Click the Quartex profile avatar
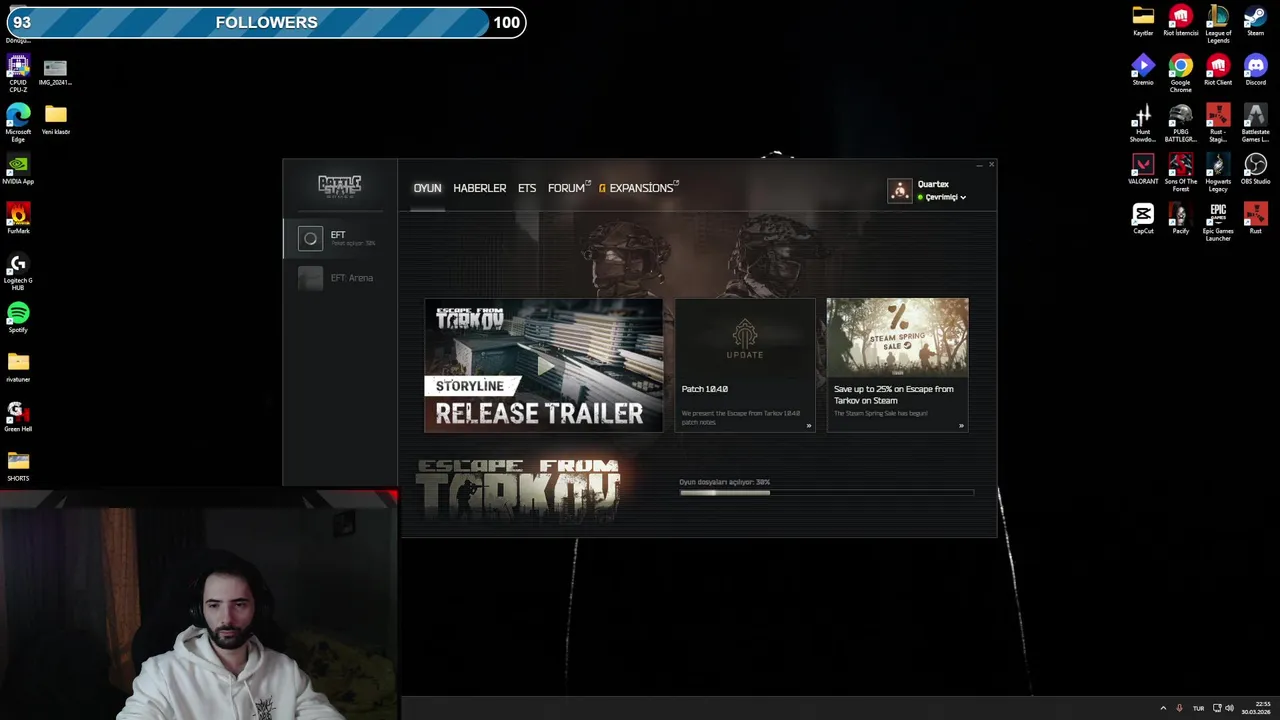 pos(900,190)
